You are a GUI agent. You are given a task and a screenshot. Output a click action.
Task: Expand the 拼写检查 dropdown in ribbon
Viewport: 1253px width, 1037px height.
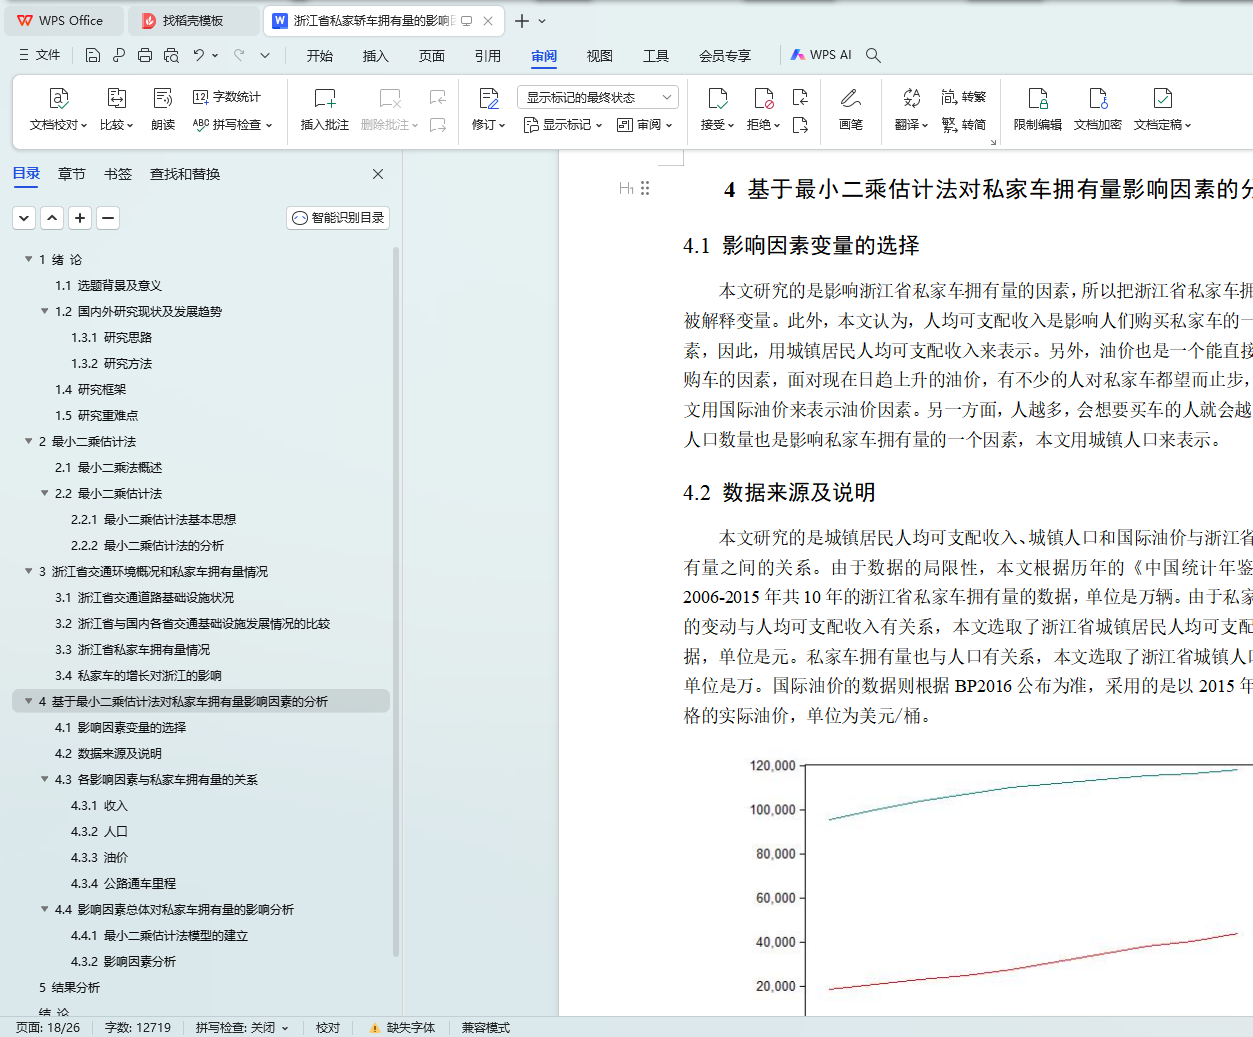[x=269, y=125]
